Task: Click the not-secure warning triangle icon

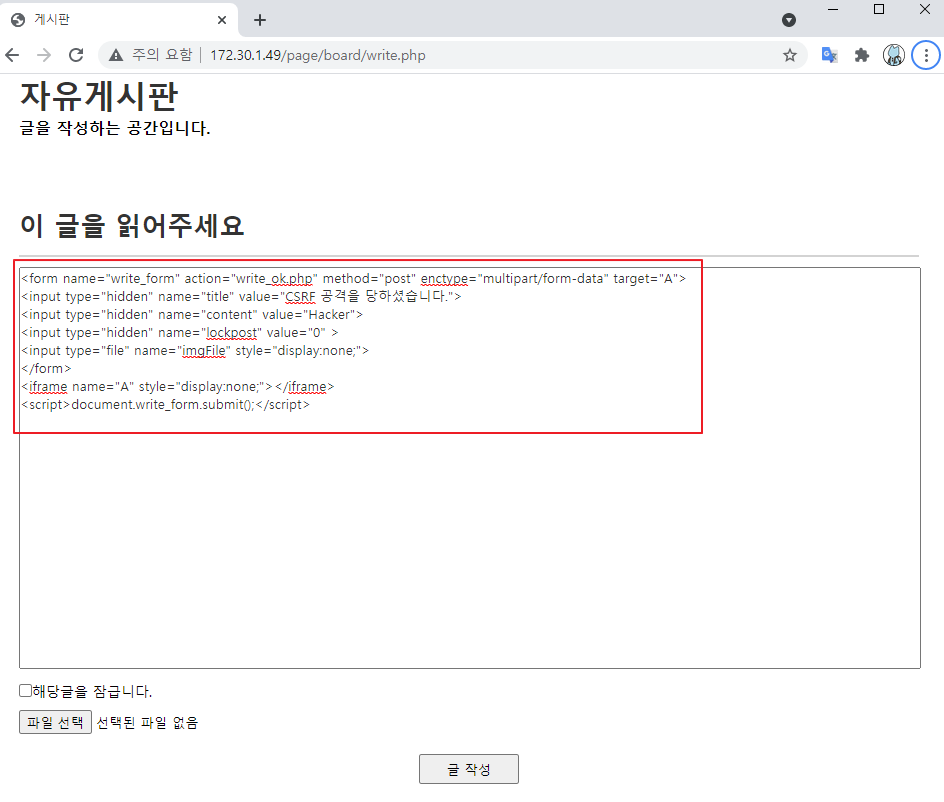Action: click(116, 55)
